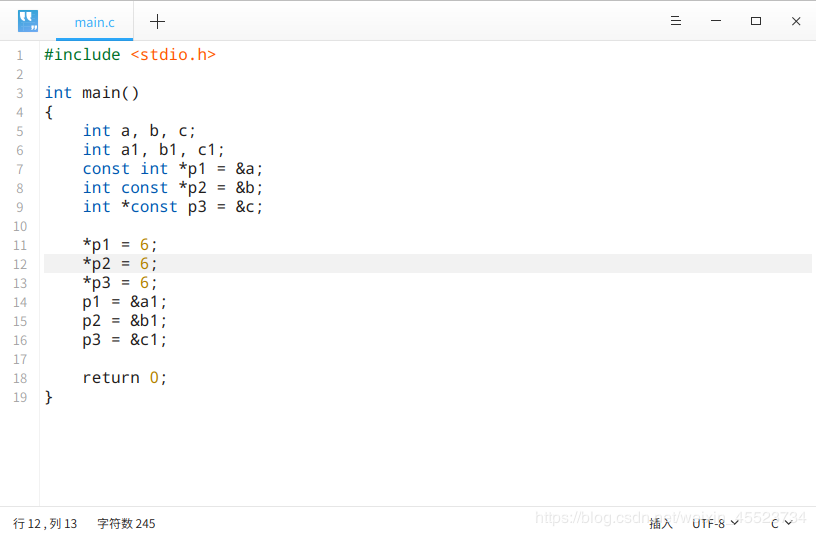Click the line and column indicator
Image resolution: width=816 pixels, height=536 pixels.
45,523
